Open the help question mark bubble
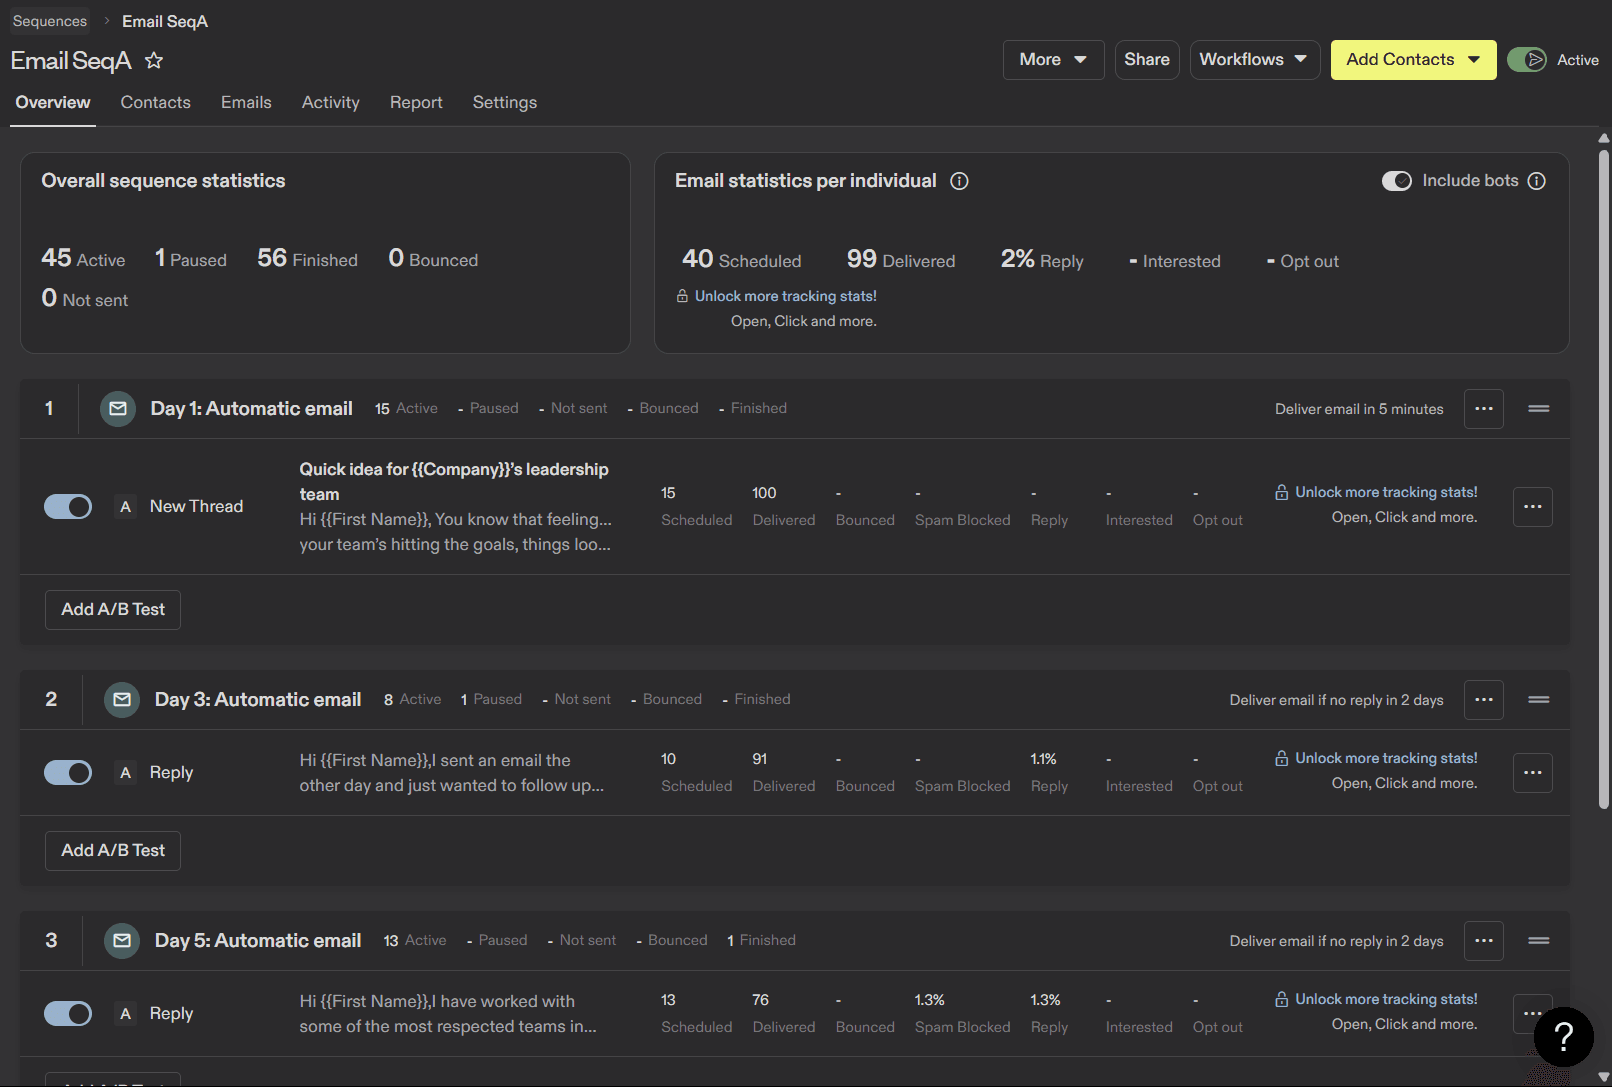The width and height of the screenshot is (1612, 1087). click(1564, 1037)
